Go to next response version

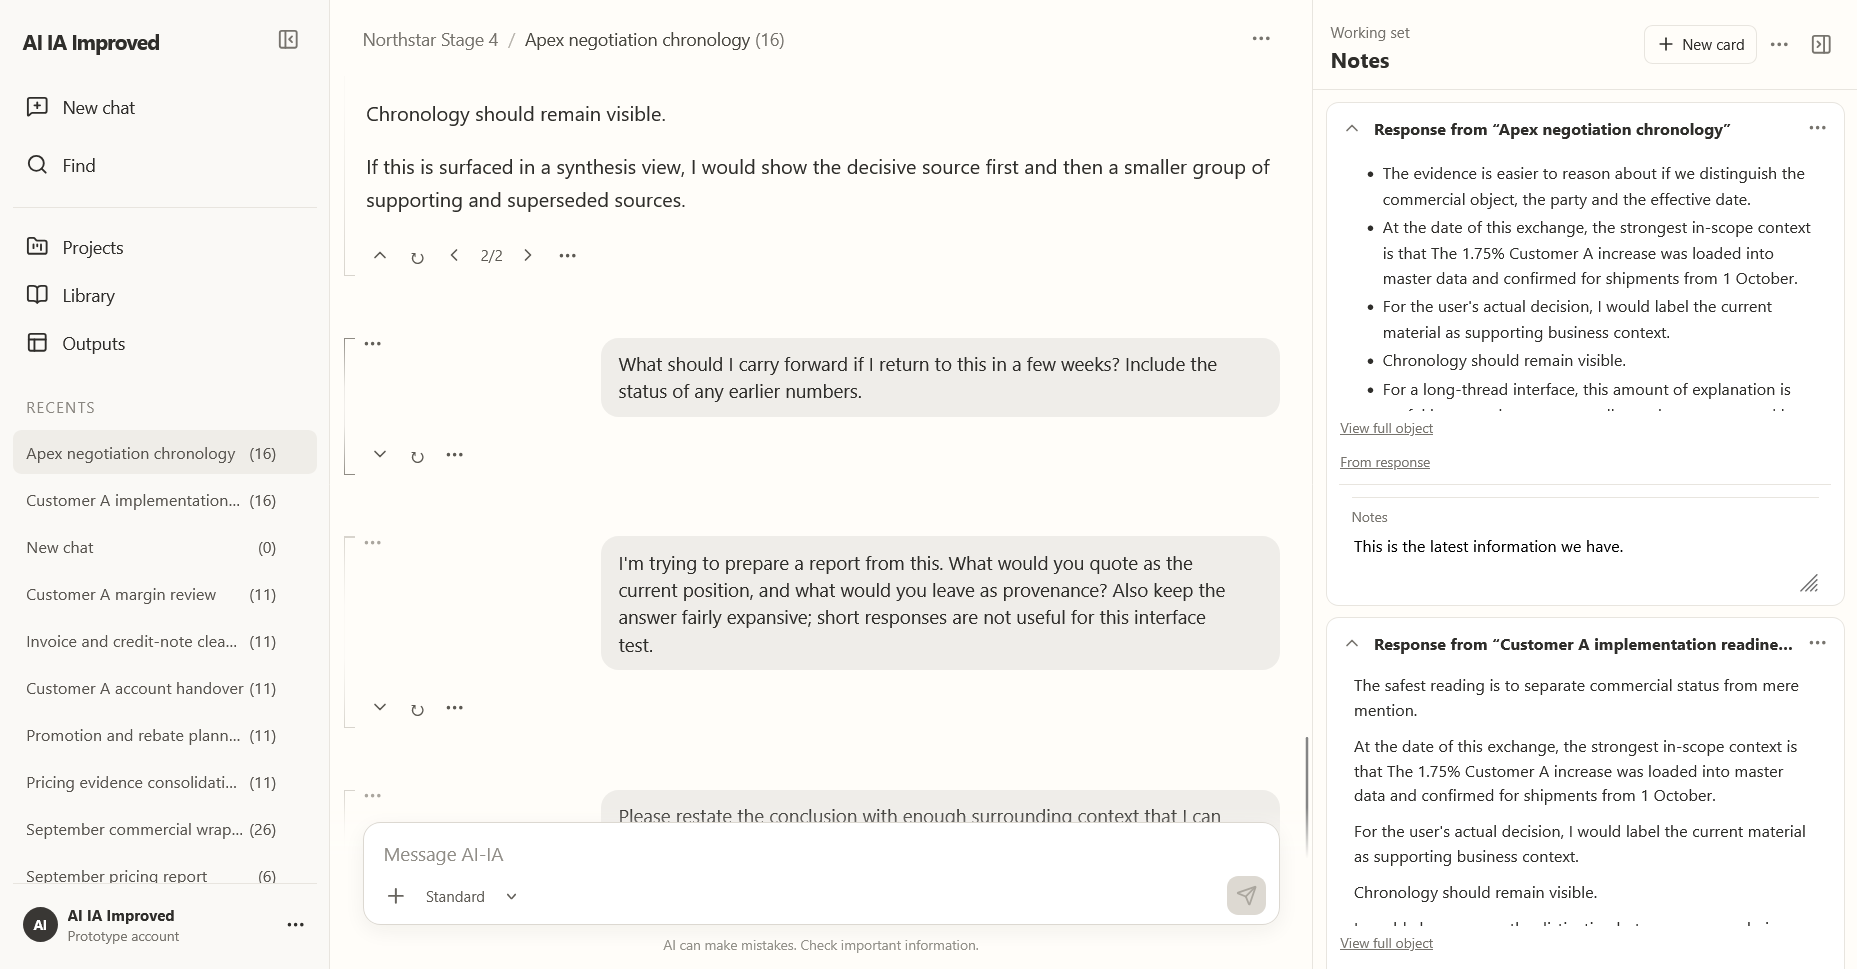[x=528, y=256]
